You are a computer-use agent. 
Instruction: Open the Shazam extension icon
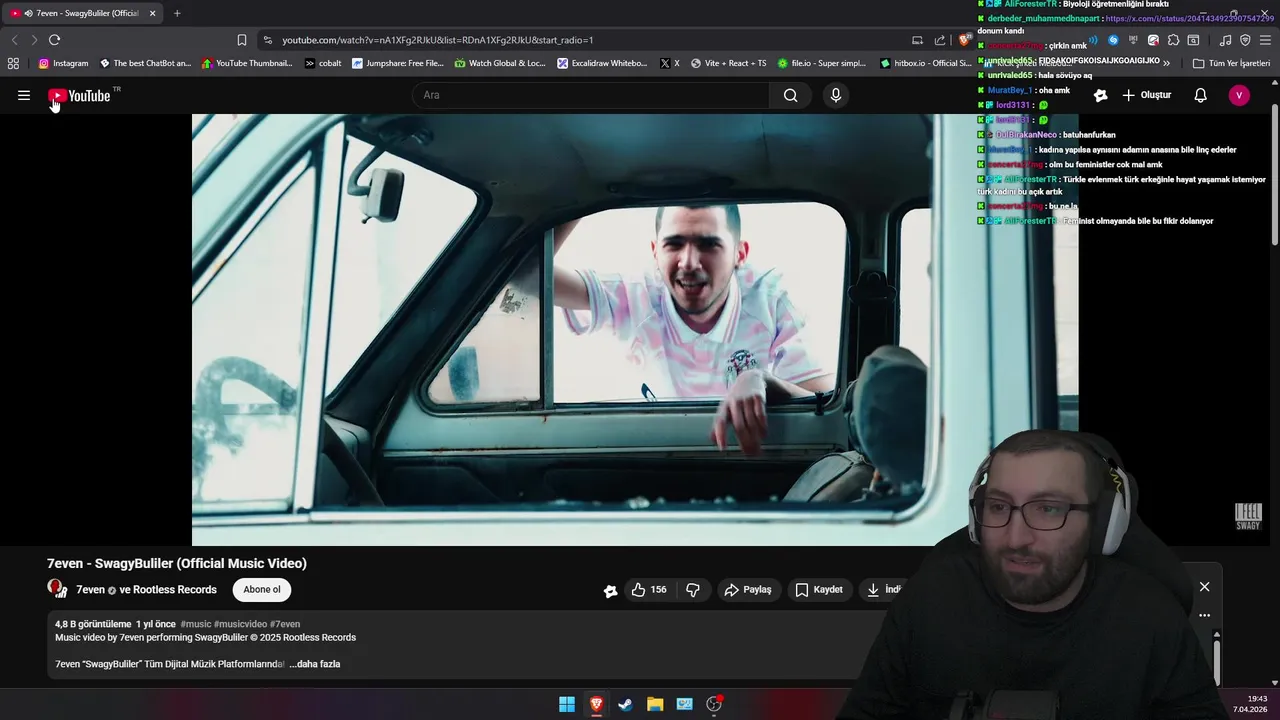(1113, 40)
